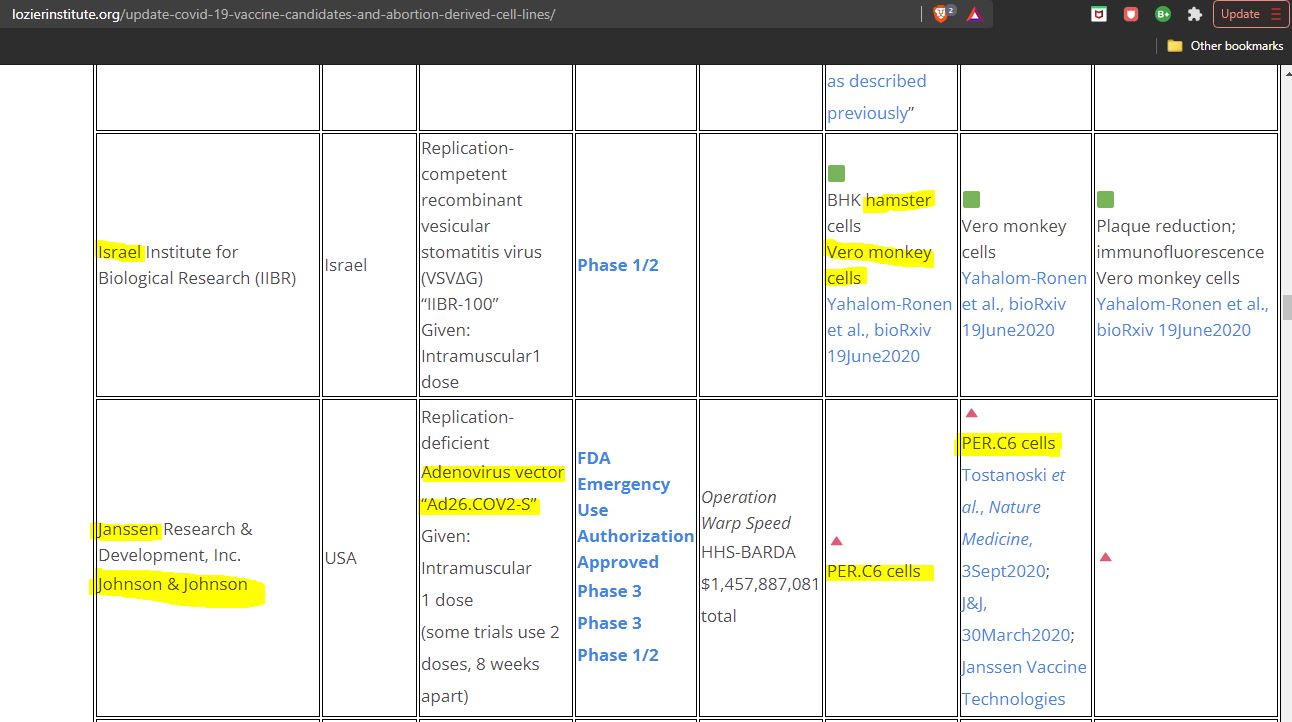Open Yahalom-Ronen link under BHK hamster cells

point(889,330)
